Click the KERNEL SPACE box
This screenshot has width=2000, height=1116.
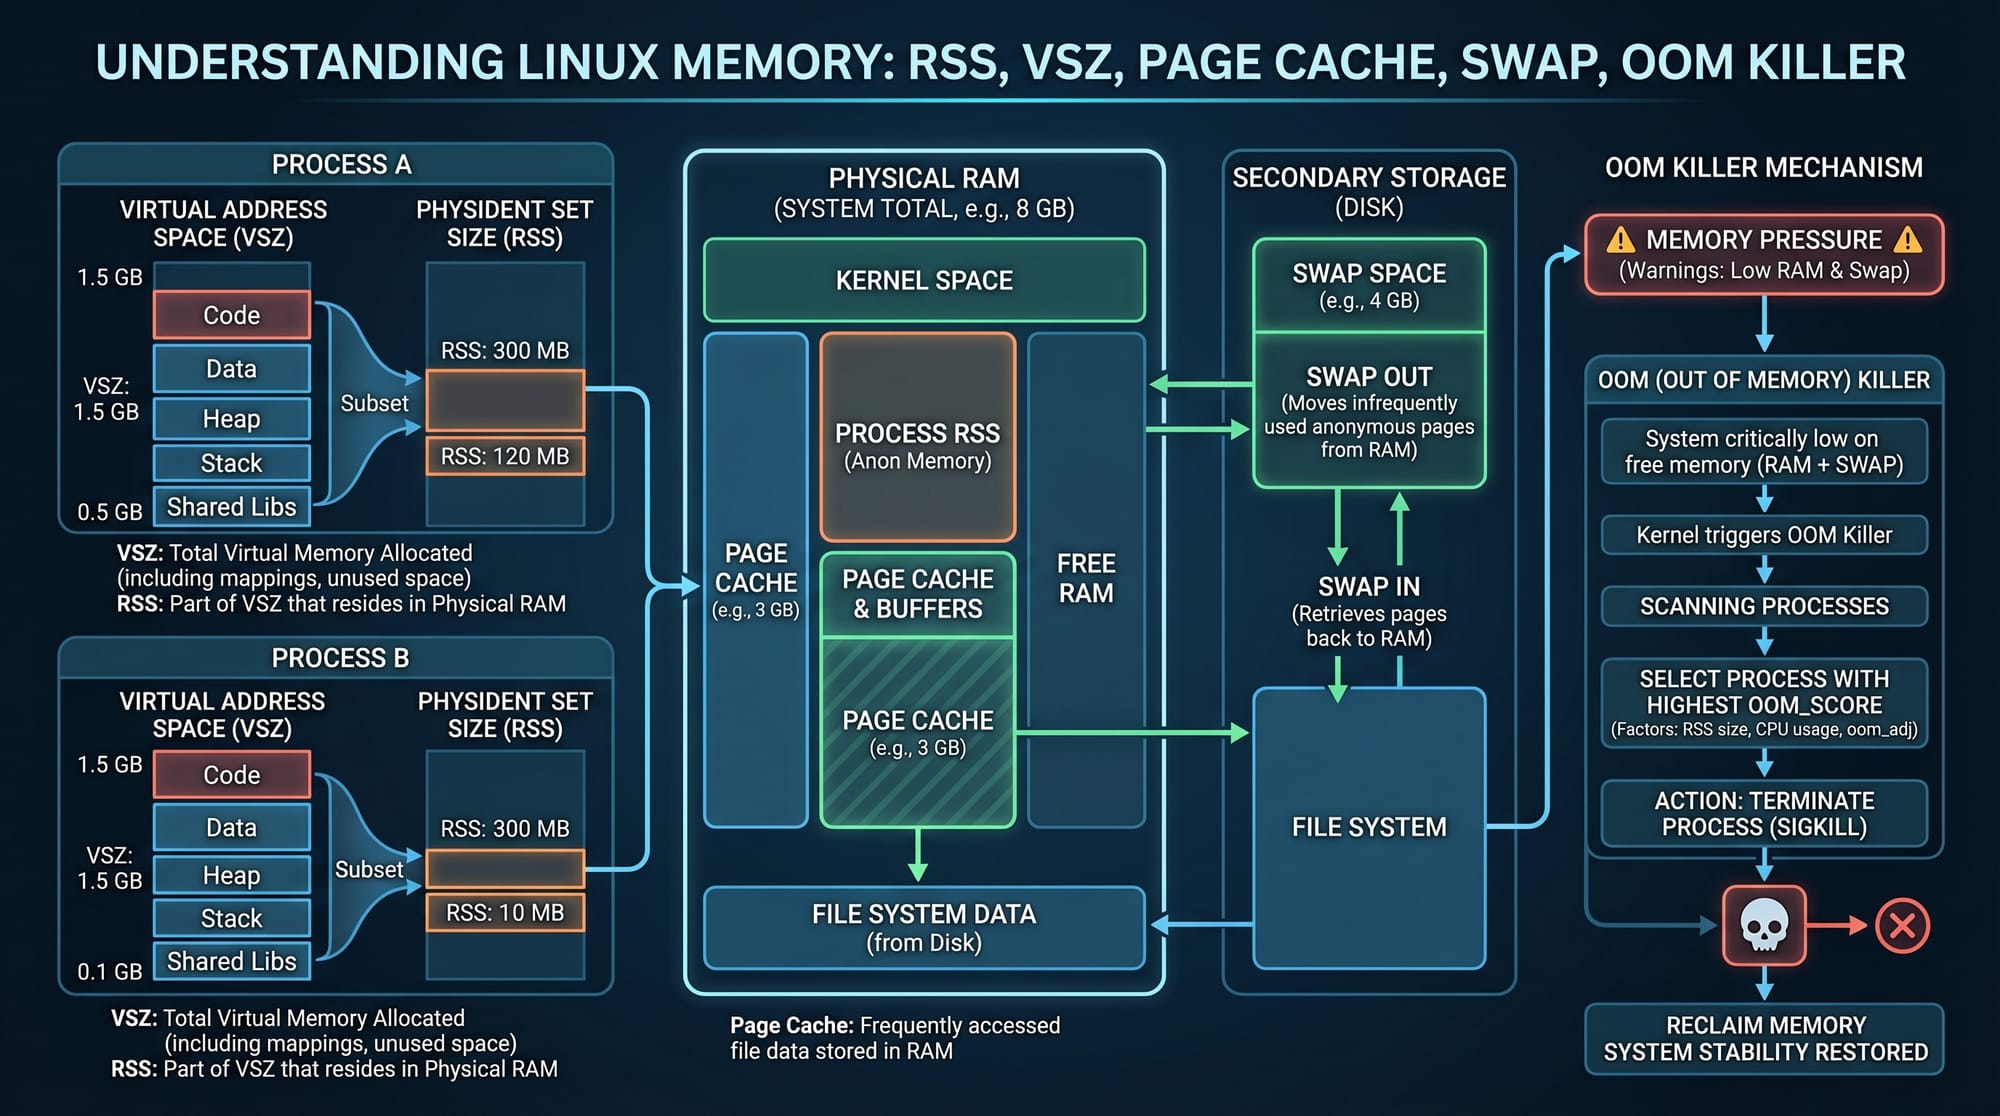pos(924,280)
